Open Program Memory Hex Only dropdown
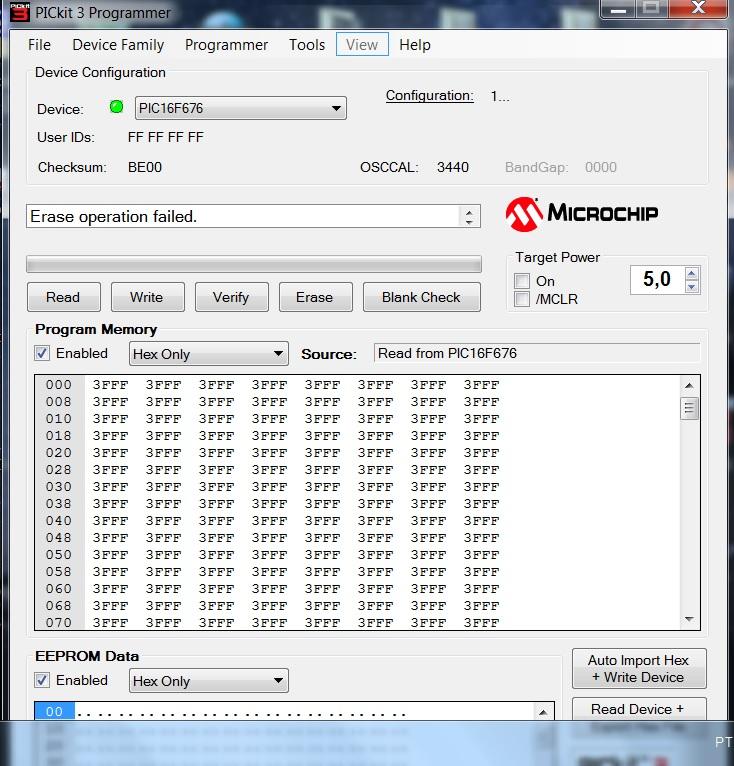The width and height of the screenshot is (734, 766). (209, 354)
